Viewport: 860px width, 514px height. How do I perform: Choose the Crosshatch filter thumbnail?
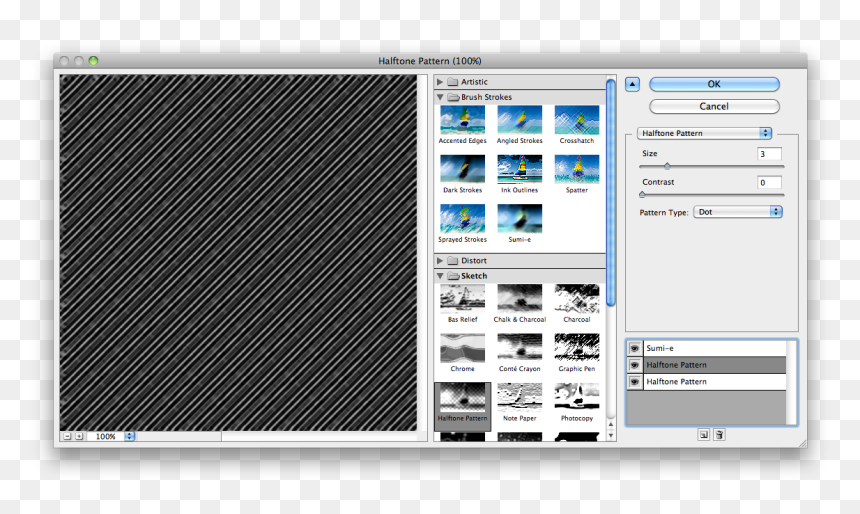(x=576, y=120)
